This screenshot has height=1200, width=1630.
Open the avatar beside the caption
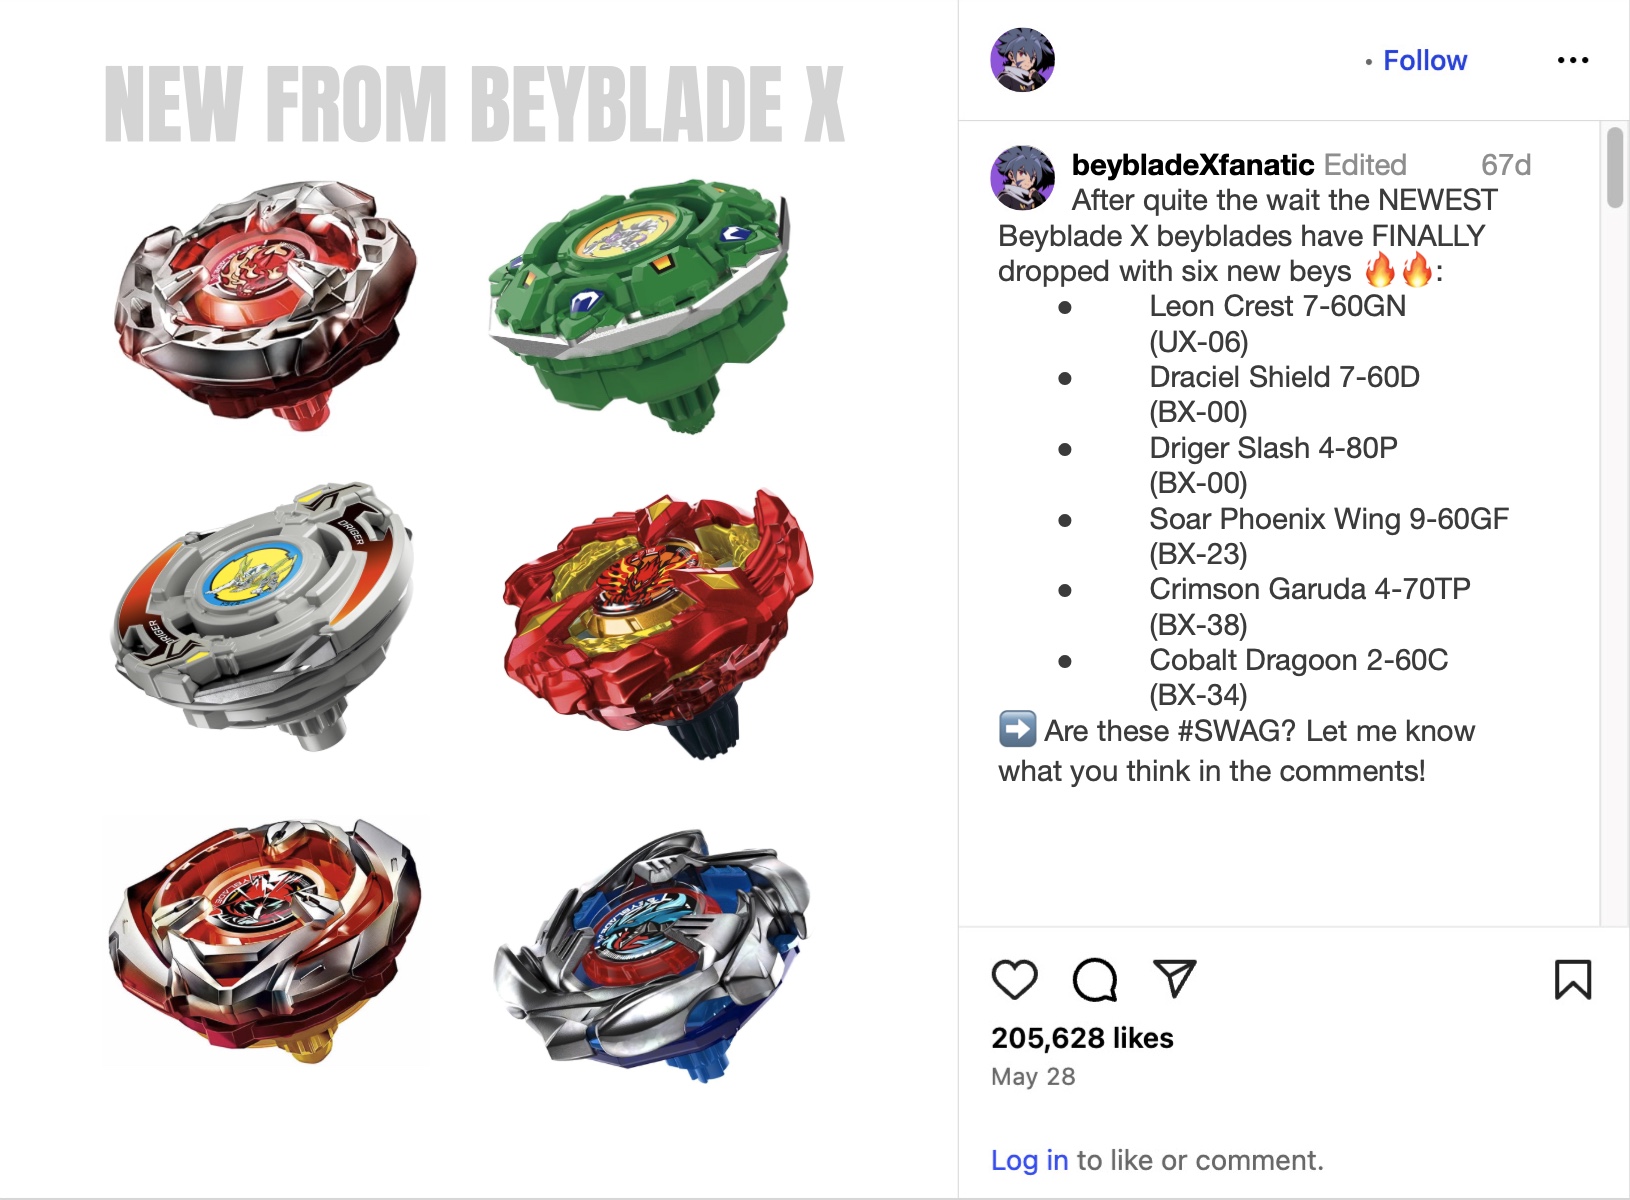click(x=1022, y=177)
